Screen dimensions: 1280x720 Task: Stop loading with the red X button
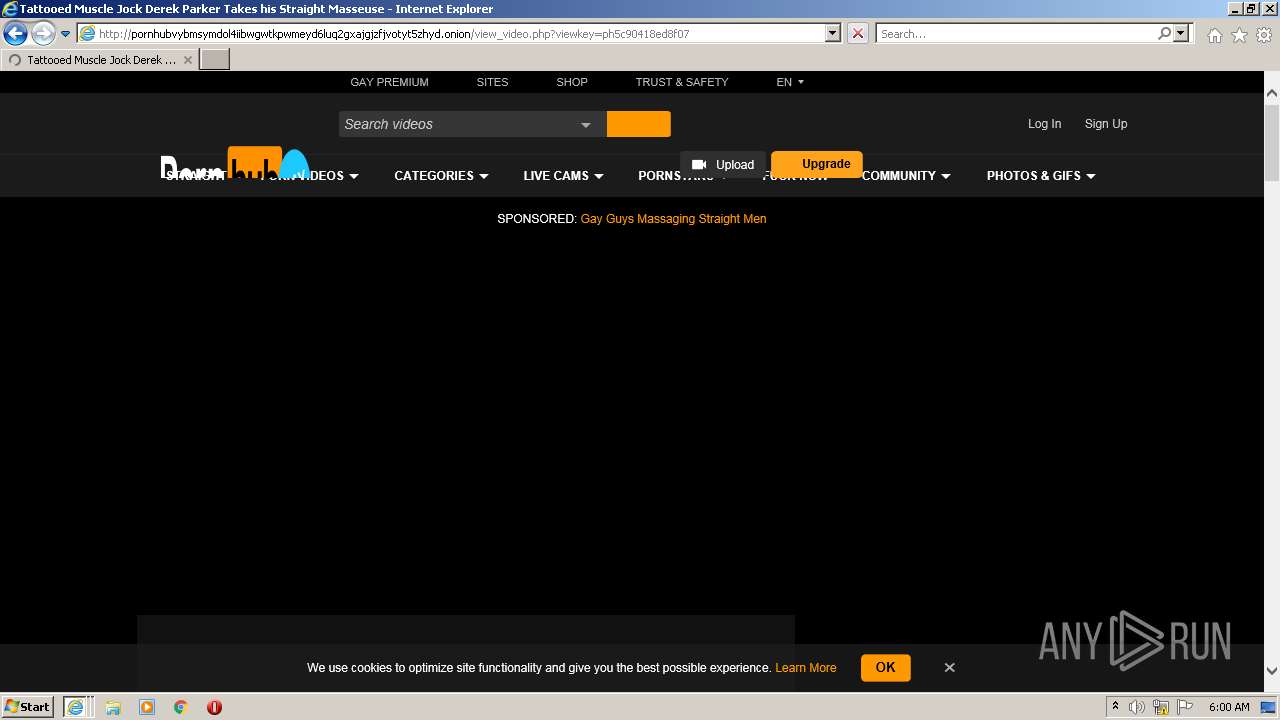pos(858,33)
